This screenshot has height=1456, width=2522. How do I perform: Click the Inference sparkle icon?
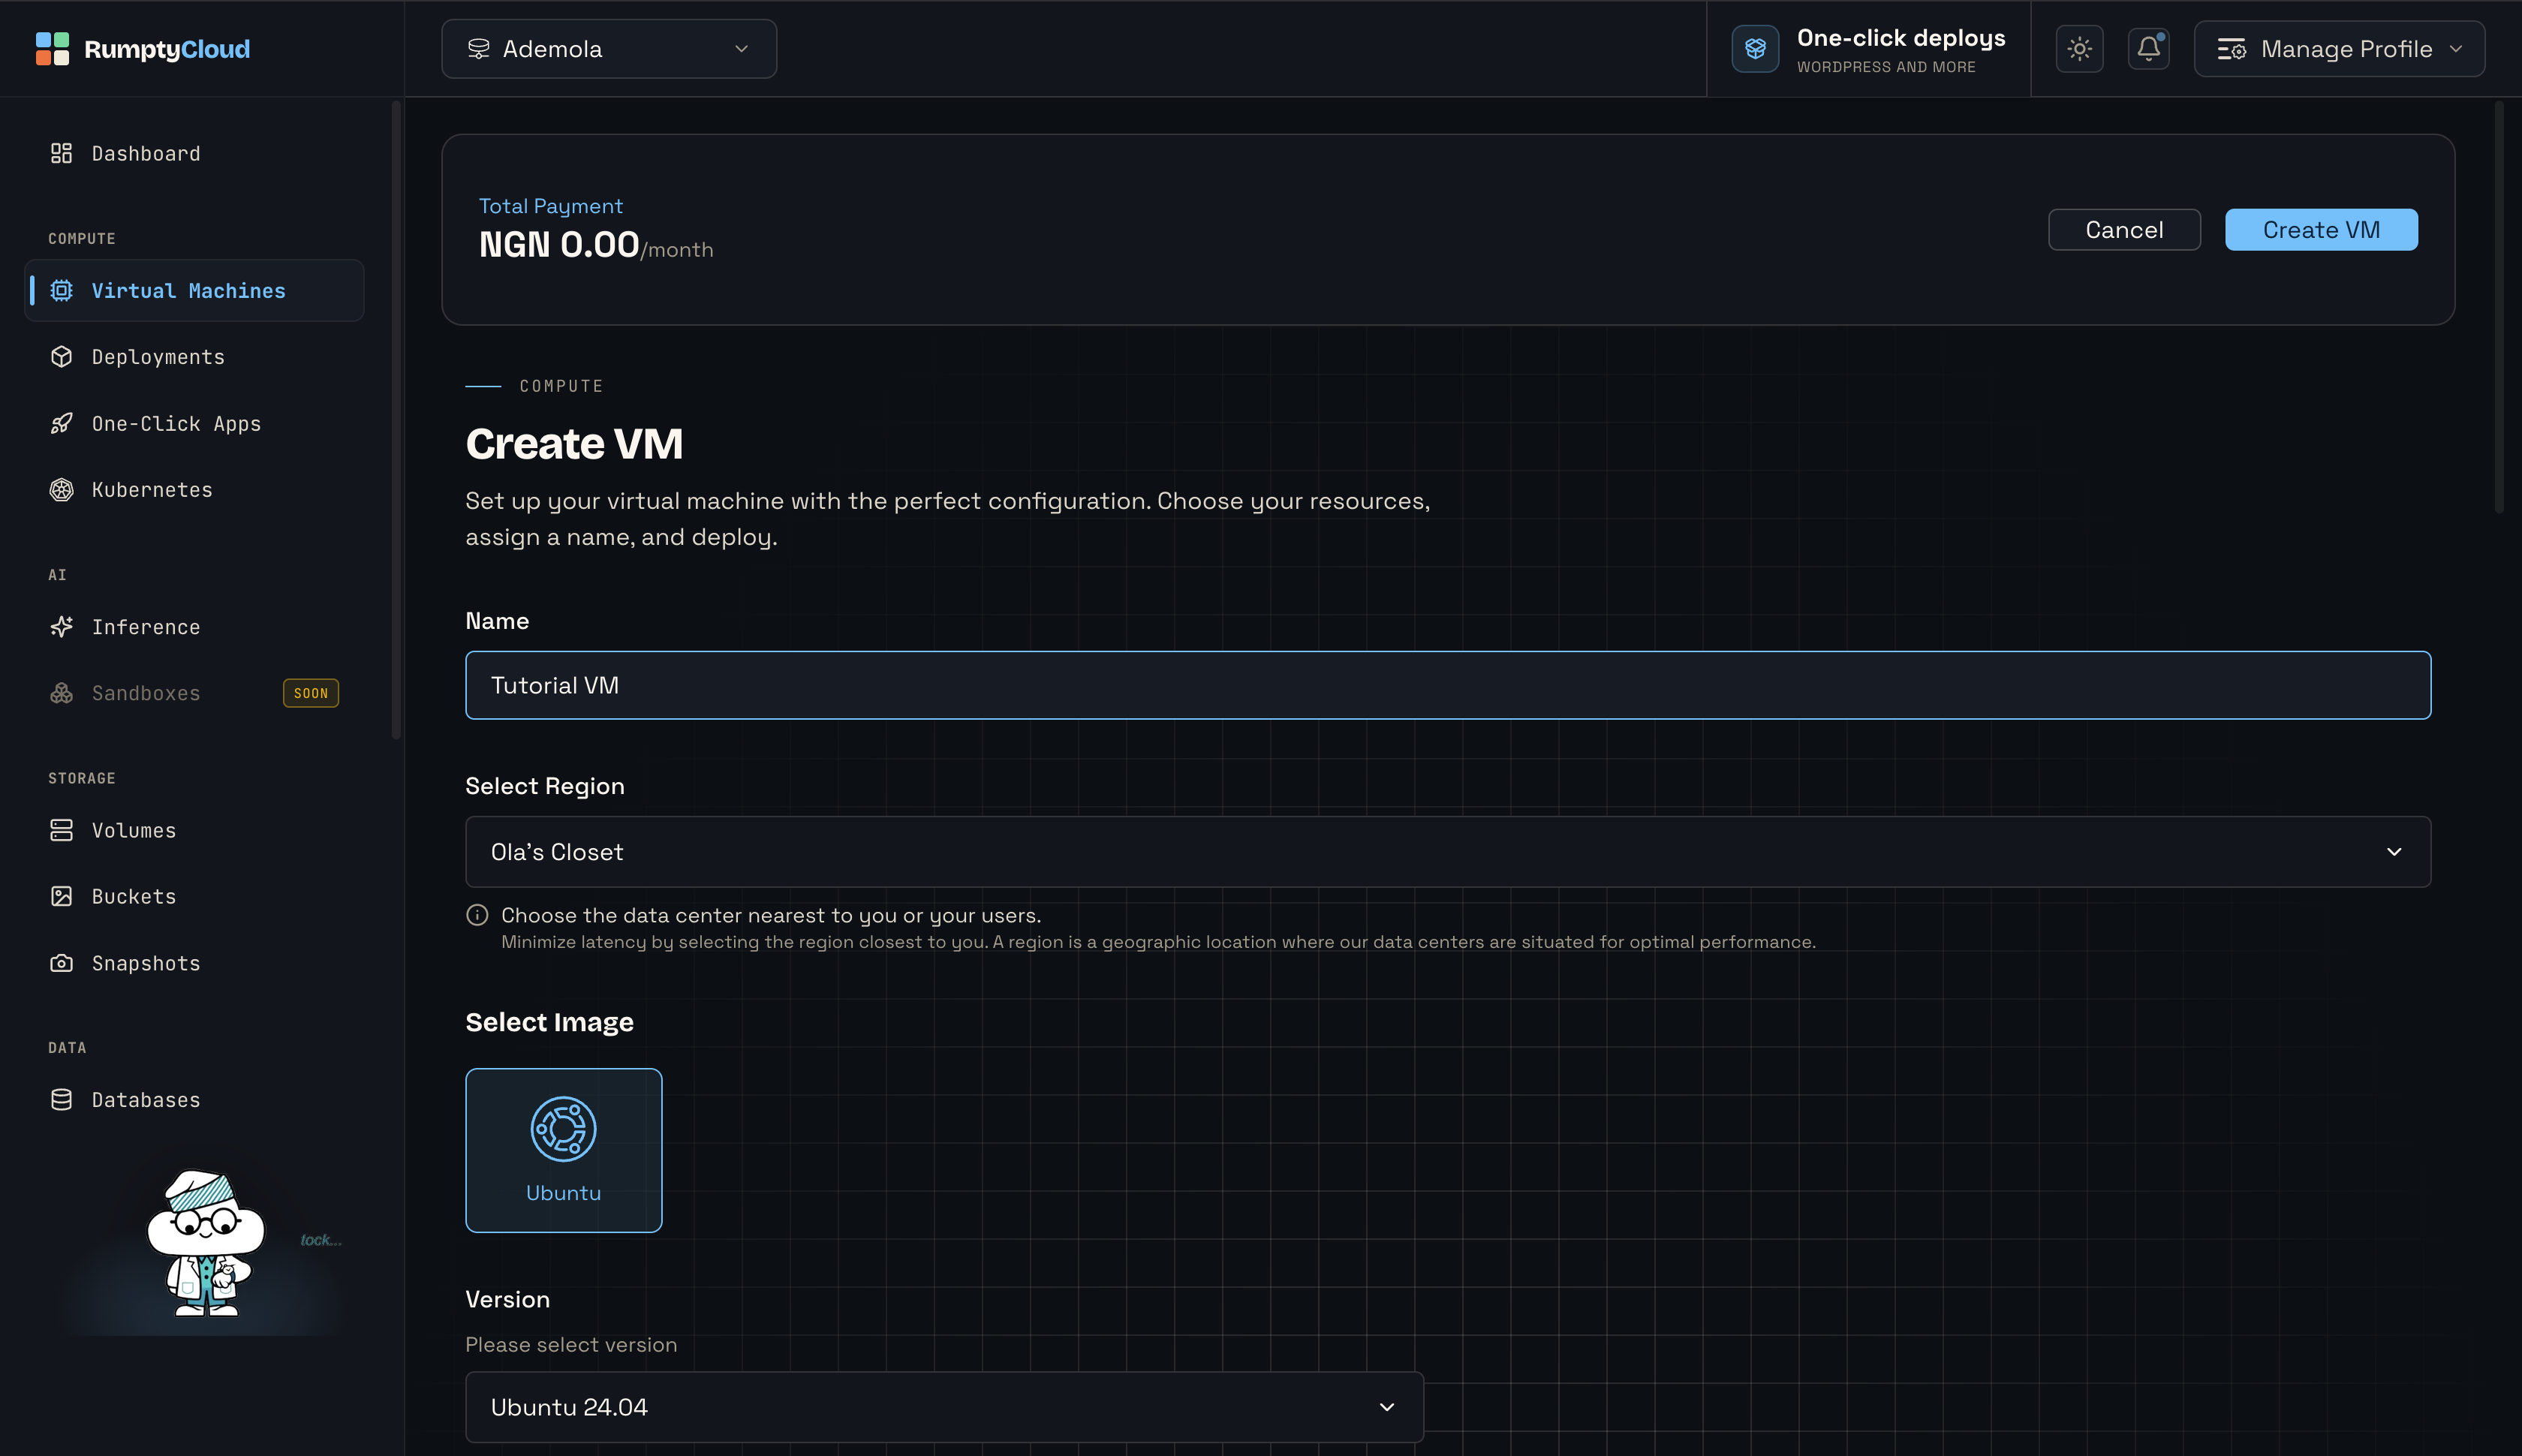point(62,627)
